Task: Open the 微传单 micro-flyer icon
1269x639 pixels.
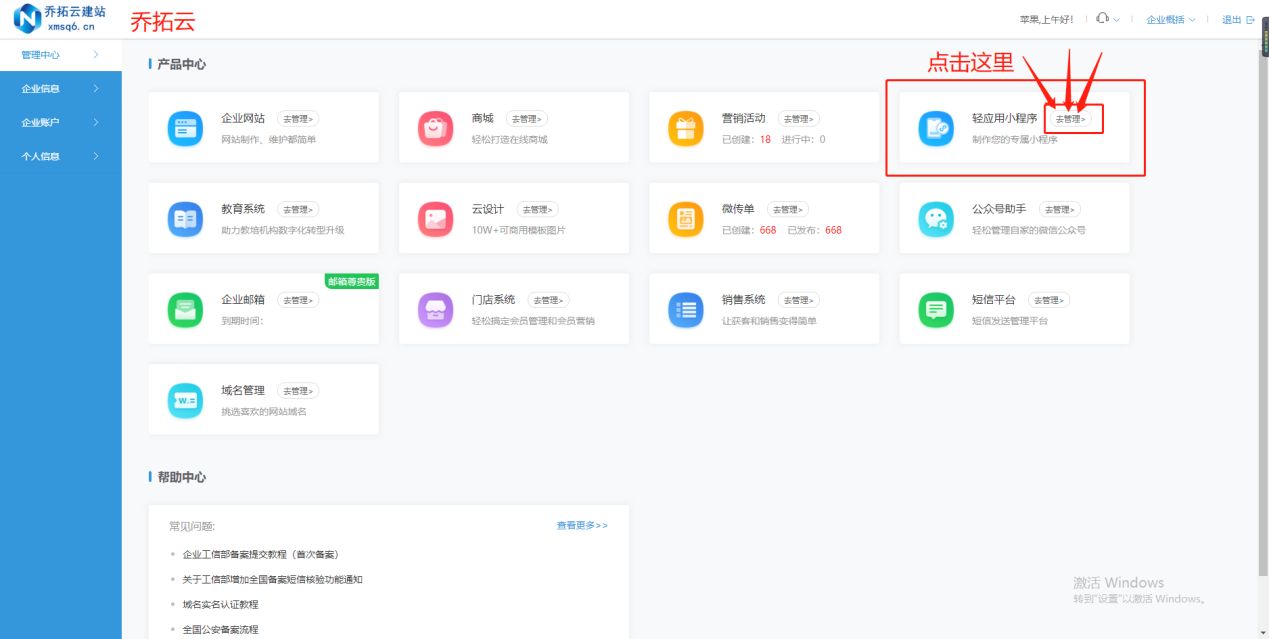Action: pos(684,218)
